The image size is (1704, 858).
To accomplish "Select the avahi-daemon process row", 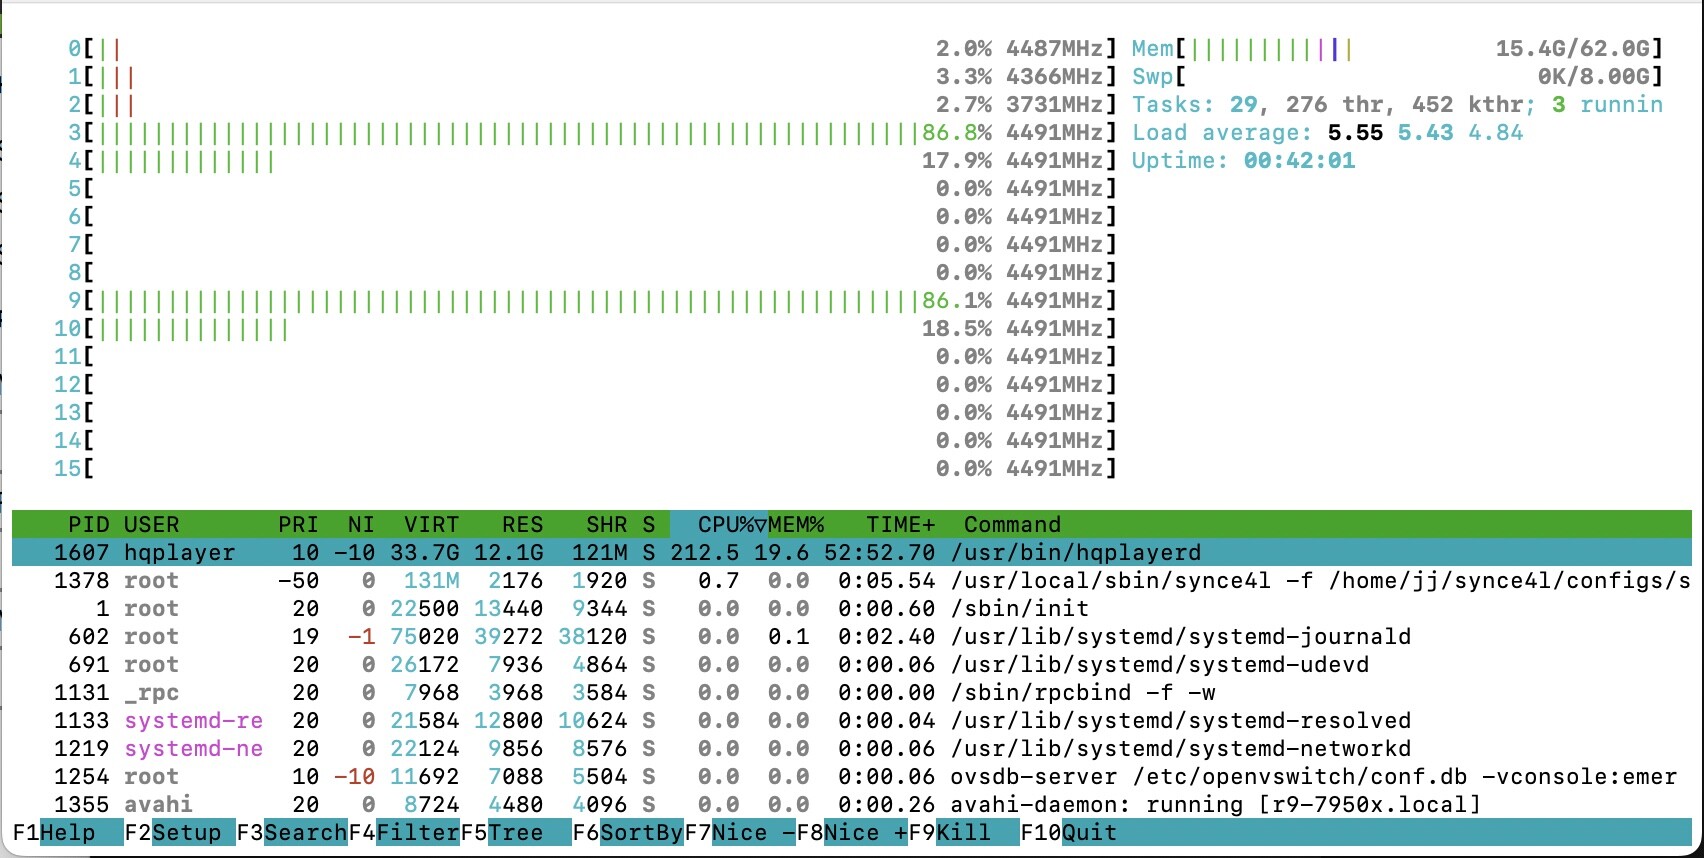I will 852,804.
